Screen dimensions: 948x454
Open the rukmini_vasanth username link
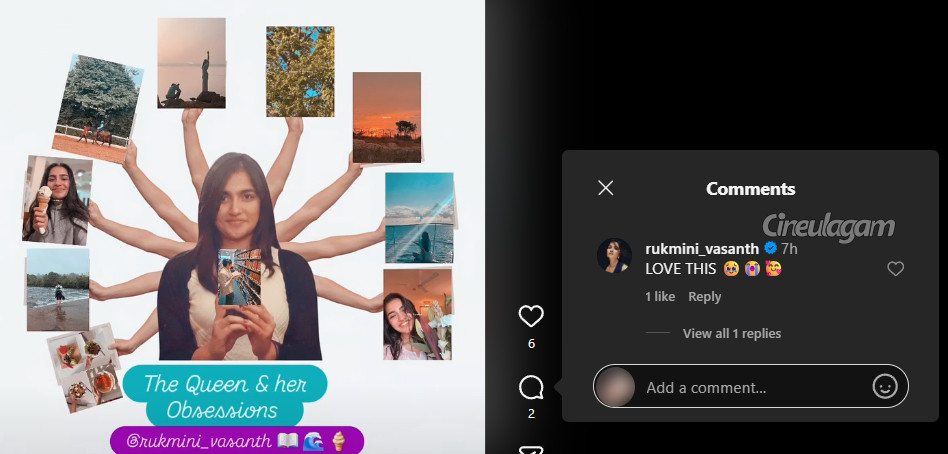(703, 248)
